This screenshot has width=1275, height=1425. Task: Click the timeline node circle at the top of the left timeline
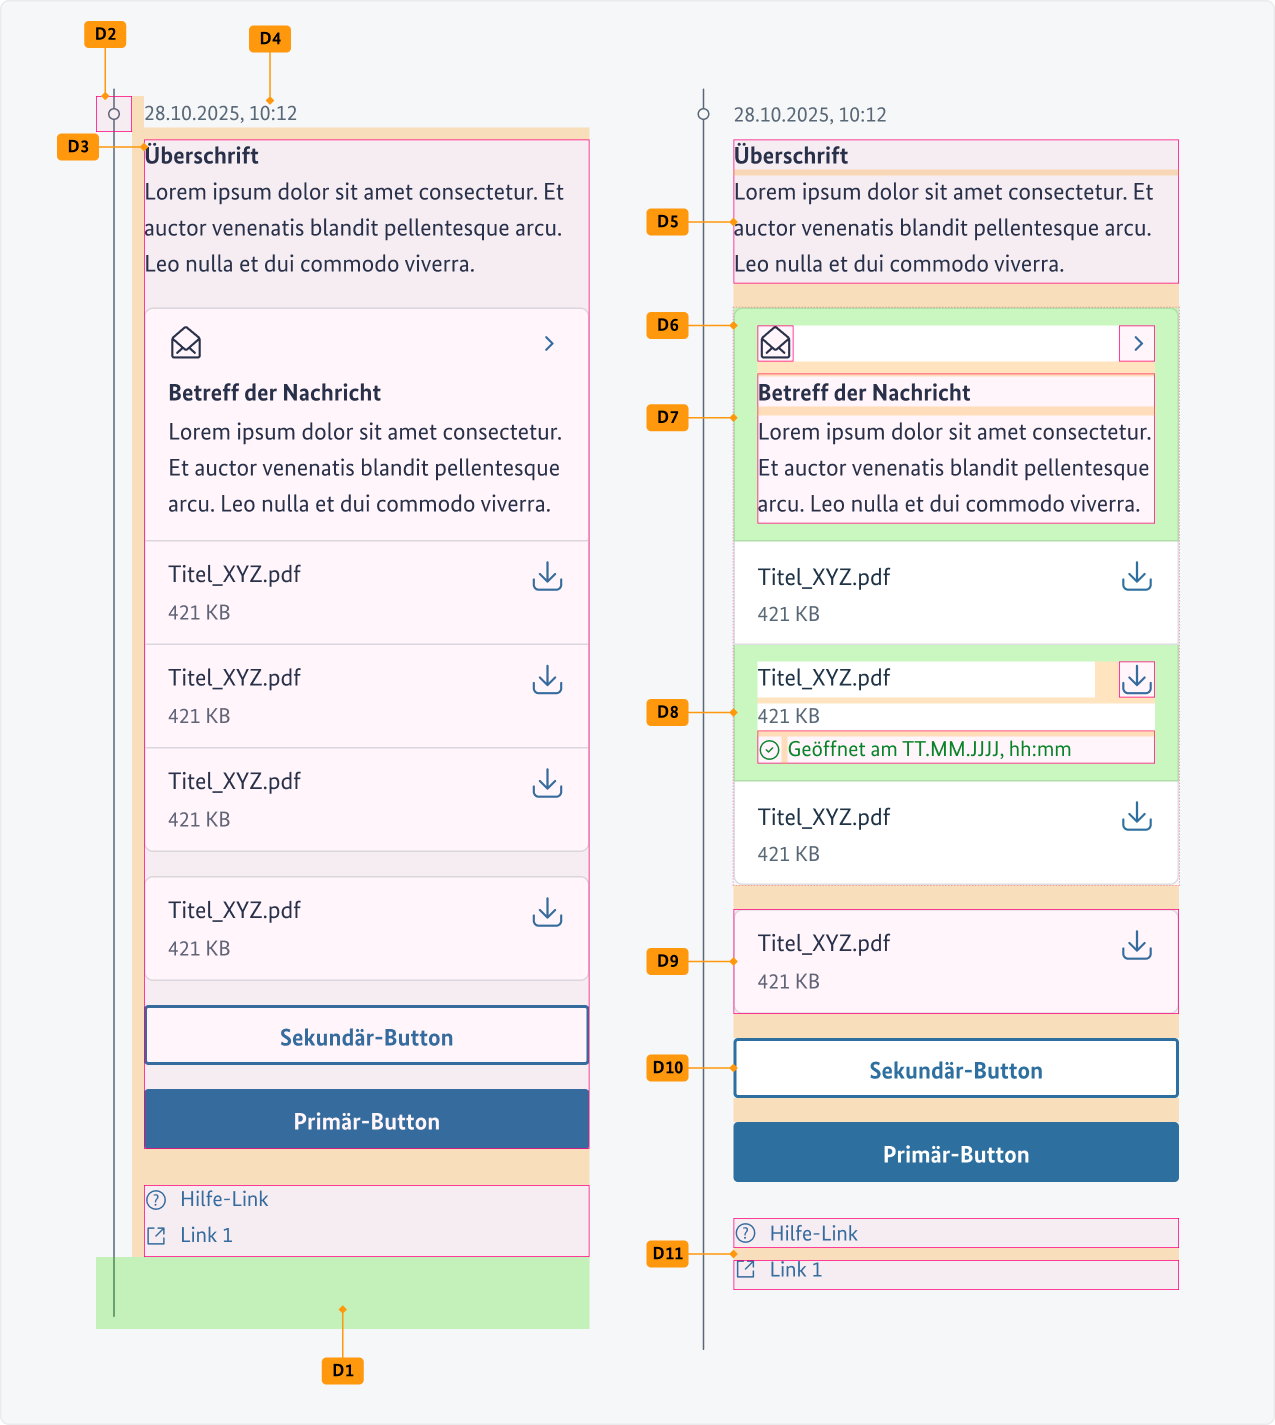(114, 114)
